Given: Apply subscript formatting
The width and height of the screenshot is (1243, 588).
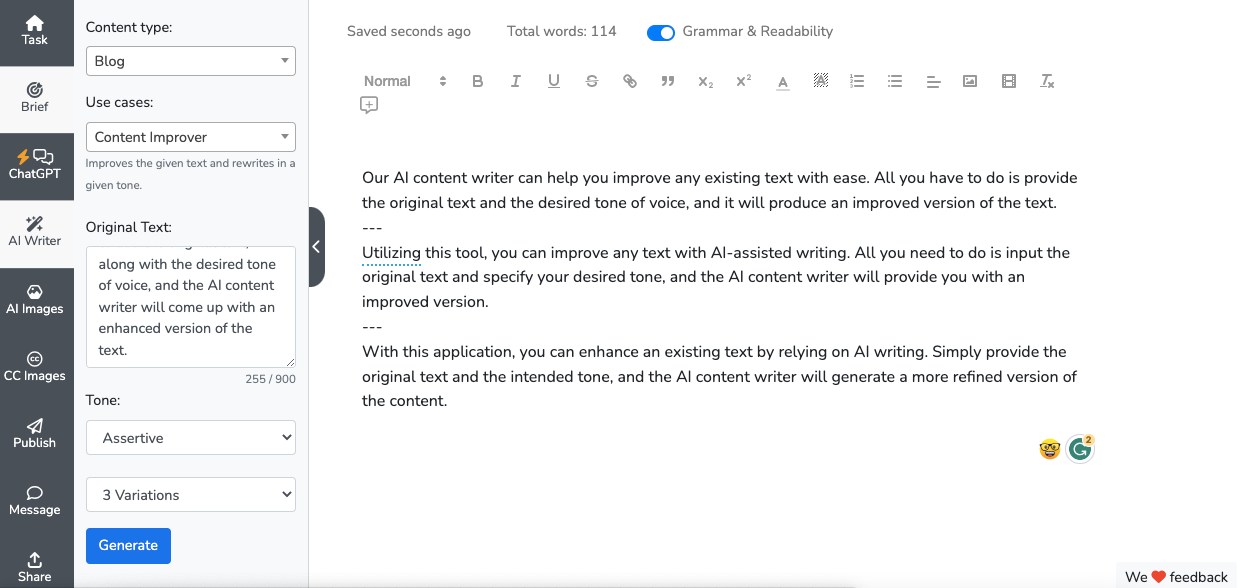Looking at the screenshot, I should click(706, 82).
